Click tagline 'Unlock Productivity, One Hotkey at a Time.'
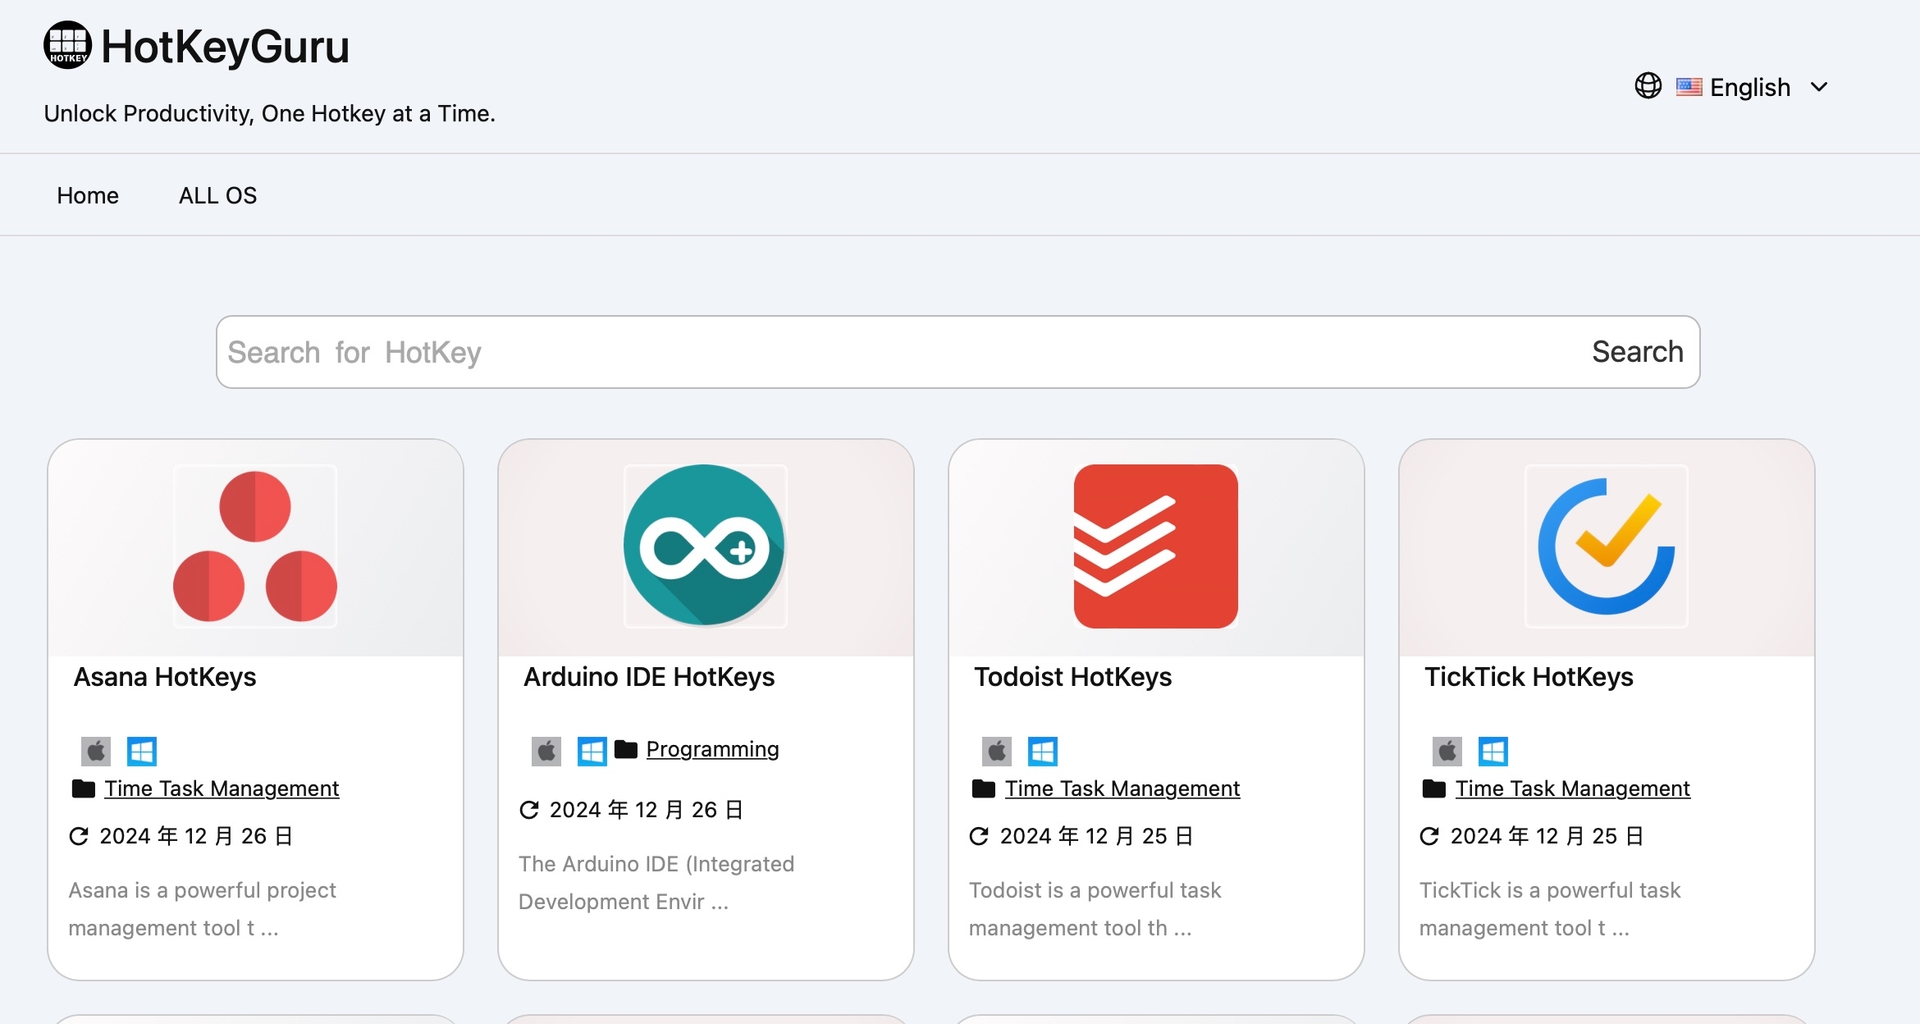The height and width of the screenshot is (1024, 1920). pyautogui.click(x=270, y=114)
